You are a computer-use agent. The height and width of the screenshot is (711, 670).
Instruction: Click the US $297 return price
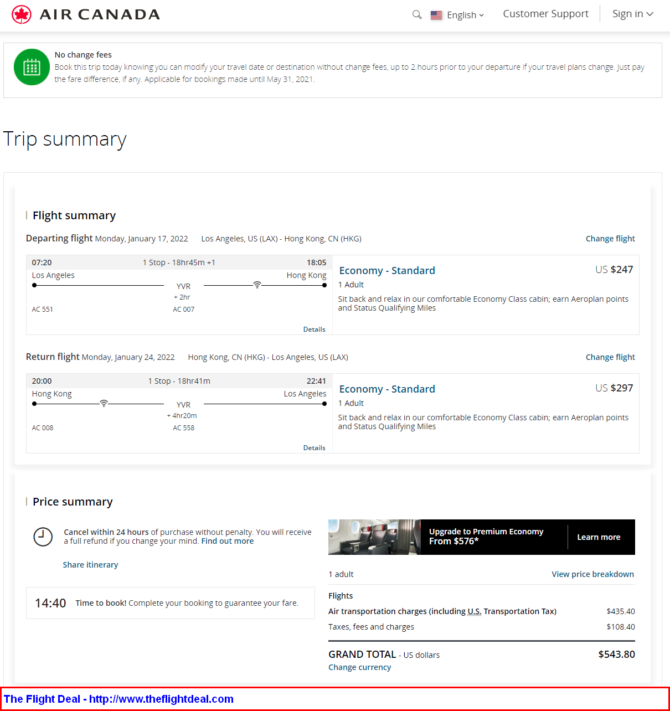click(x=614, y=388)
